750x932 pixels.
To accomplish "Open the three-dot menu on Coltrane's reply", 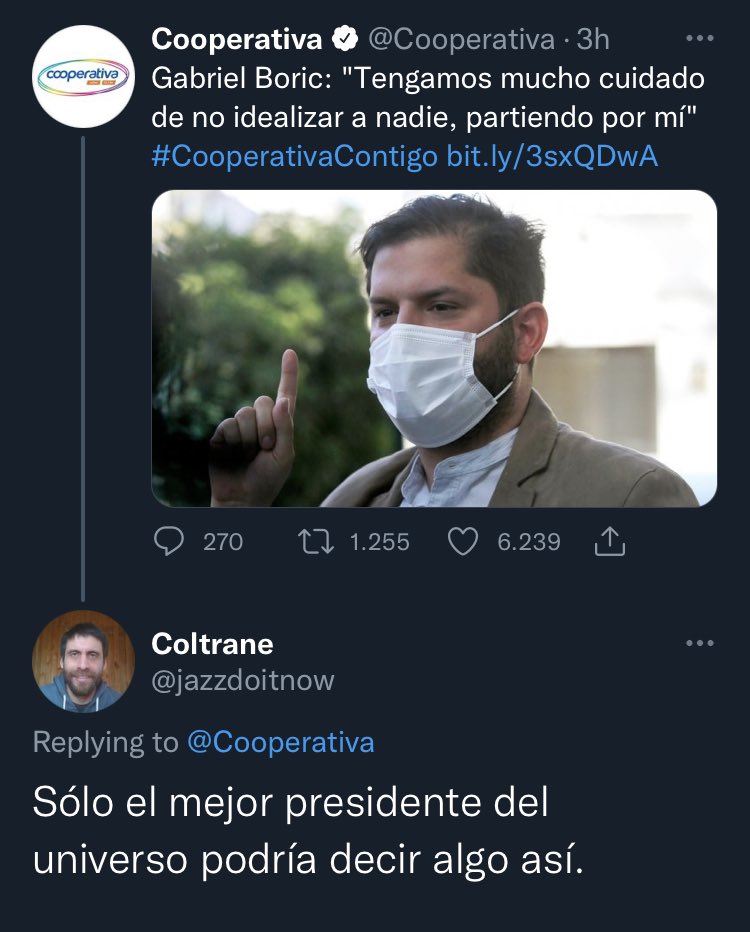I will (699, 644).
